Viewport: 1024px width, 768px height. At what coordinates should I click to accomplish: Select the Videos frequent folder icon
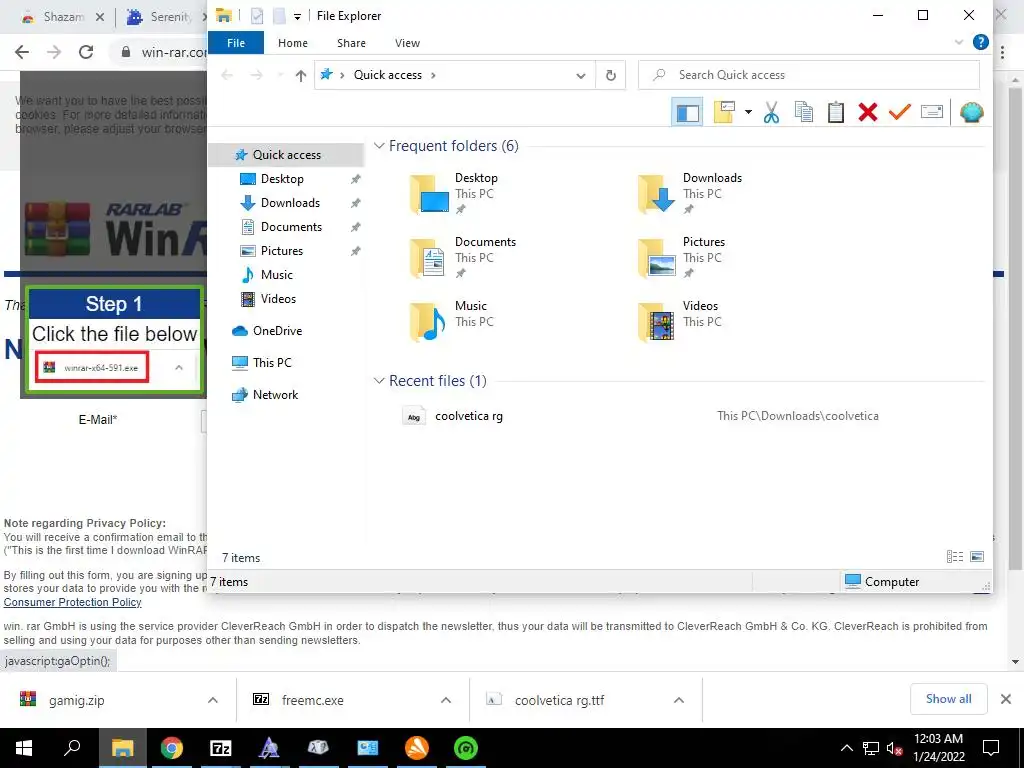click(657, 322)
